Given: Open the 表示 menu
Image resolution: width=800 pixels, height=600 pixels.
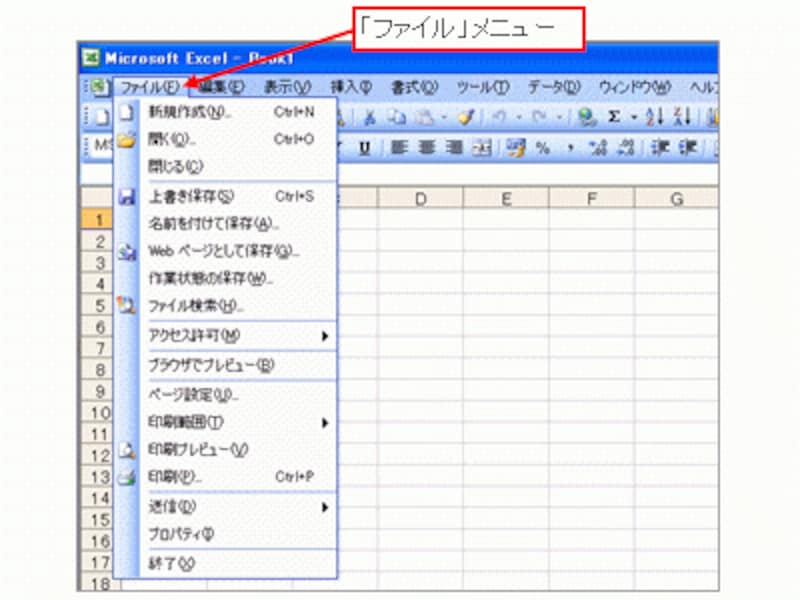Looking at the screenshot, I should pos(287,87).
